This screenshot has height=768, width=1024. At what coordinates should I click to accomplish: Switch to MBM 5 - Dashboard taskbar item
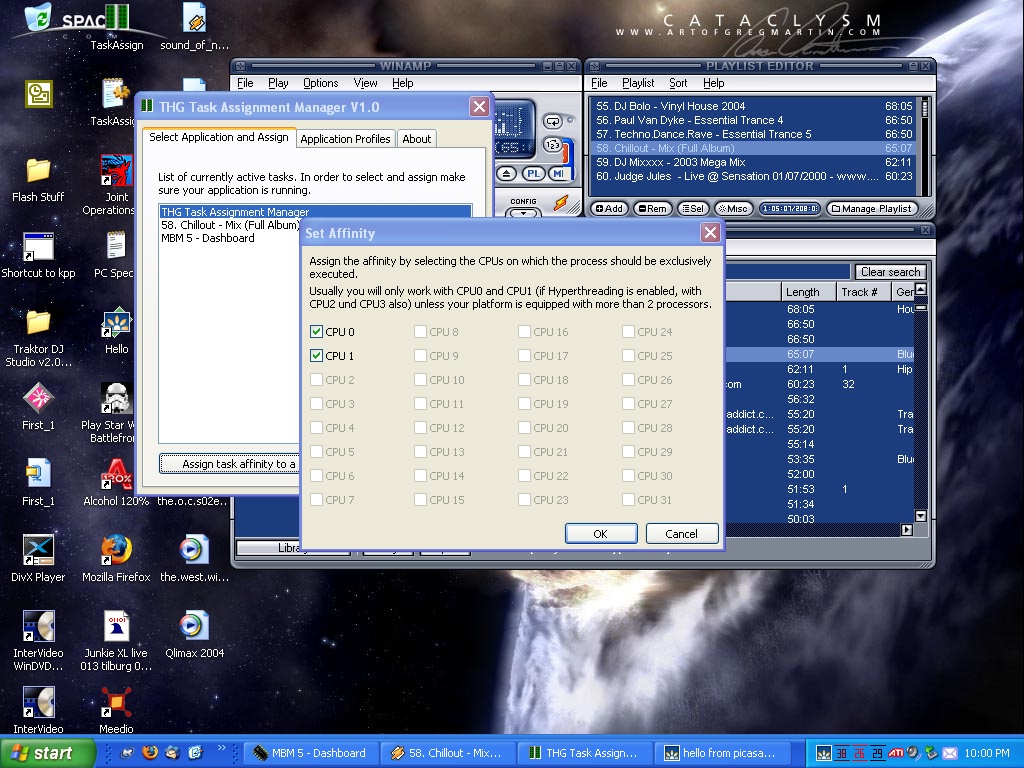312,753
